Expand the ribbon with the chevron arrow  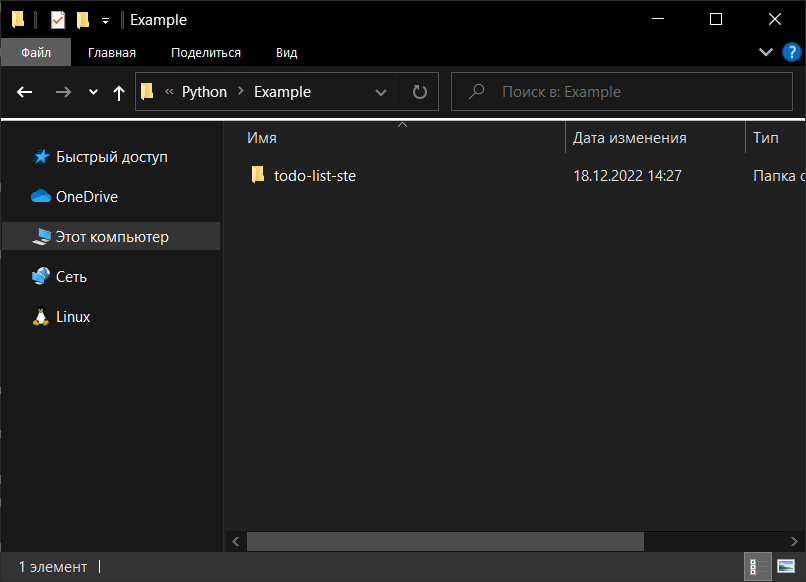tap(766, 52)
